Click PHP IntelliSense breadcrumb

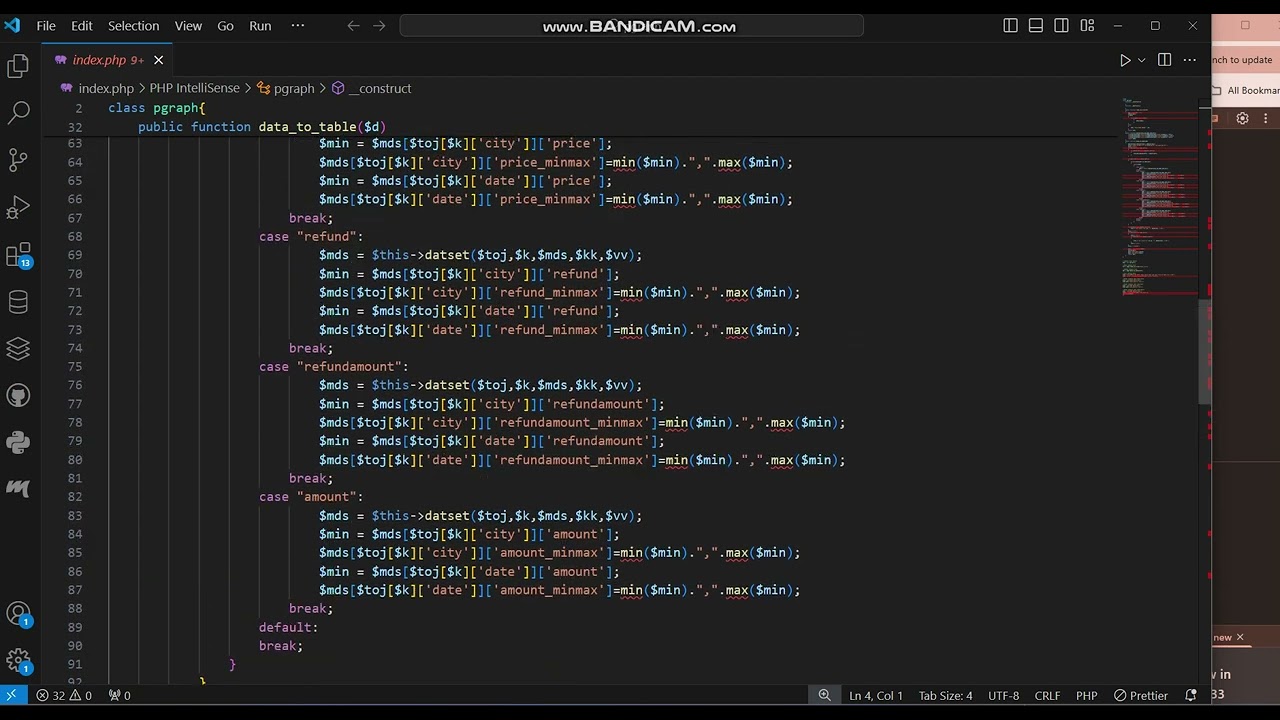click(x=195, y=88)
